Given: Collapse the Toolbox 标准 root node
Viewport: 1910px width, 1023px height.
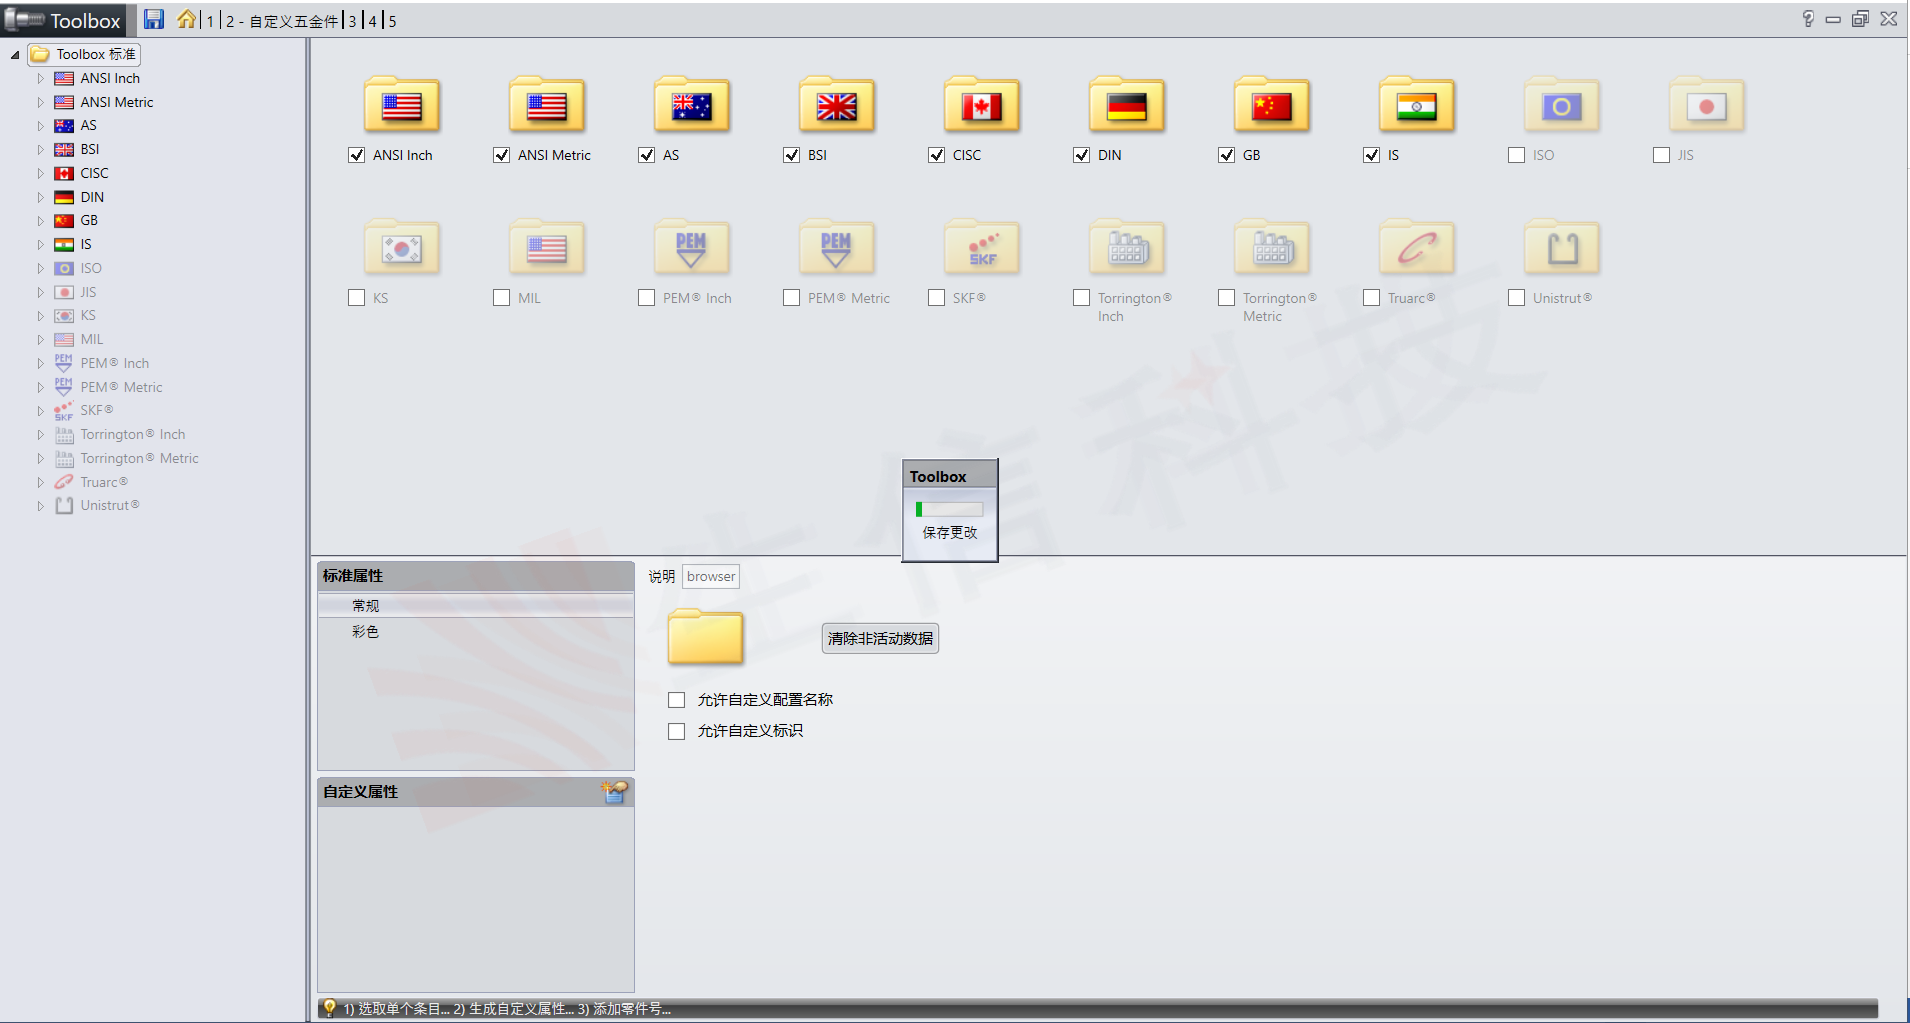Looking at the screenshot, I should tap(15, 55).
